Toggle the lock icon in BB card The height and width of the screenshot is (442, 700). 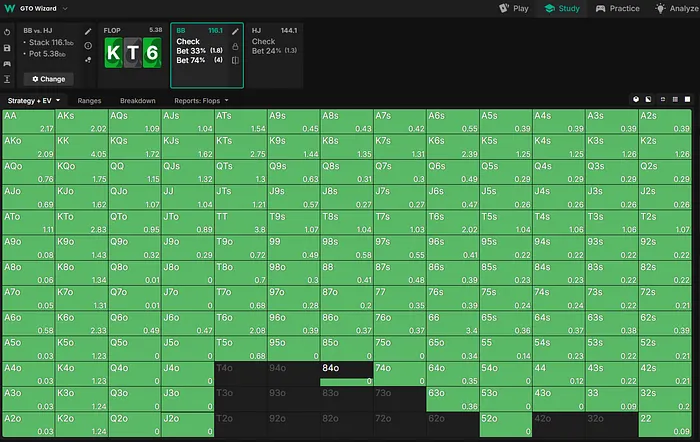[x=235, y=46]
